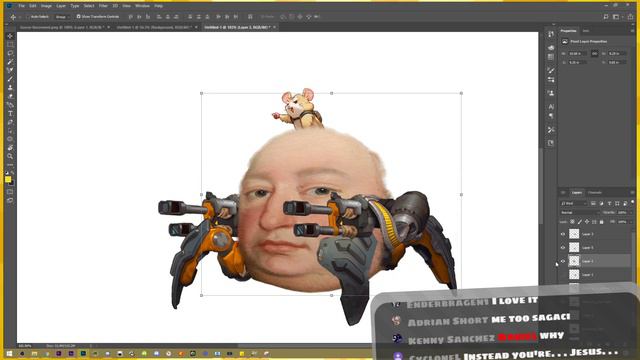Change screen mode at toolbar bottom
This screenshot has height=360, width=640.
[10, 200]
